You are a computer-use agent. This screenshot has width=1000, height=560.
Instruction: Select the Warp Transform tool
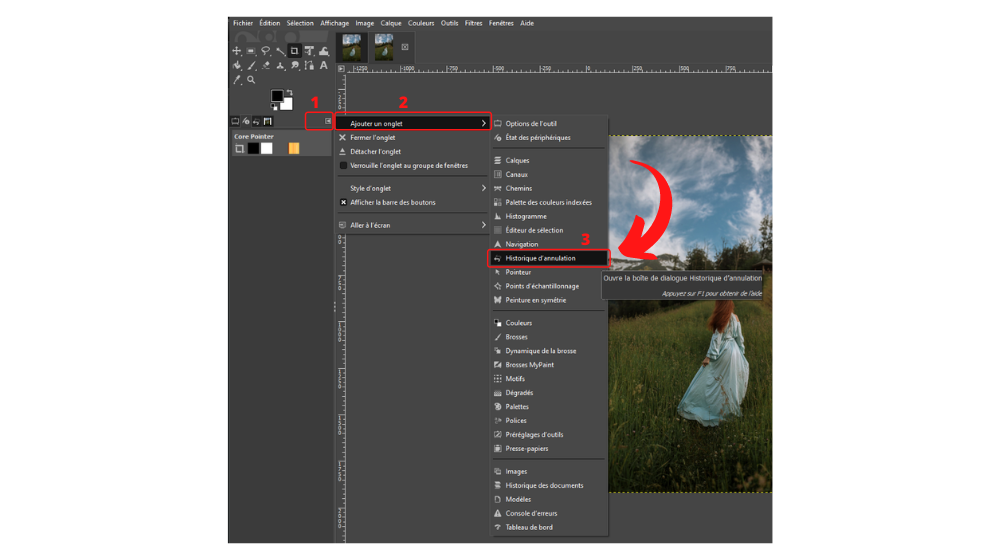pyautogui.click(x=324, y=51)
